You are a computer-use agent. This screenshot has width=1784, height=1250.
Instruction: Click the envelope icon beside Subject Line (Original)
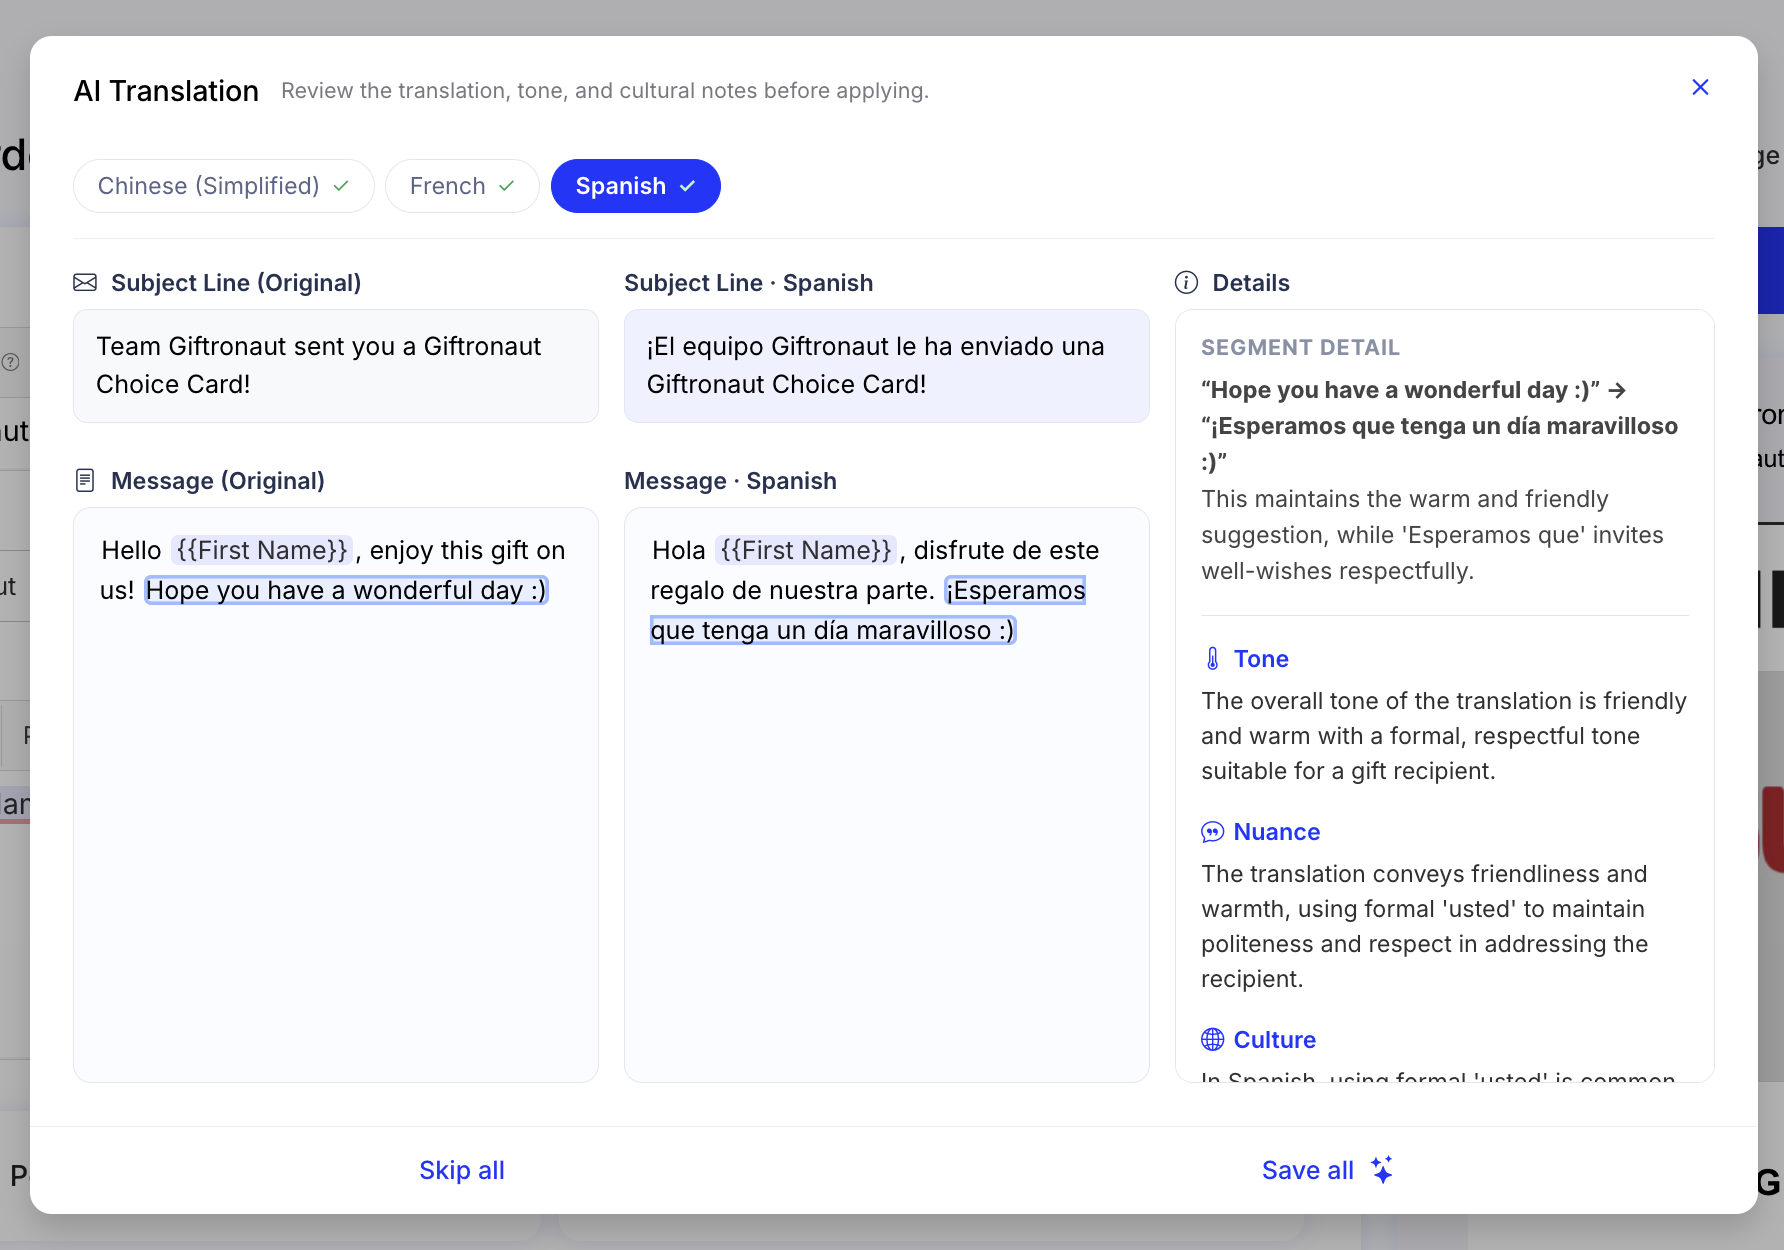pos(85,283)
